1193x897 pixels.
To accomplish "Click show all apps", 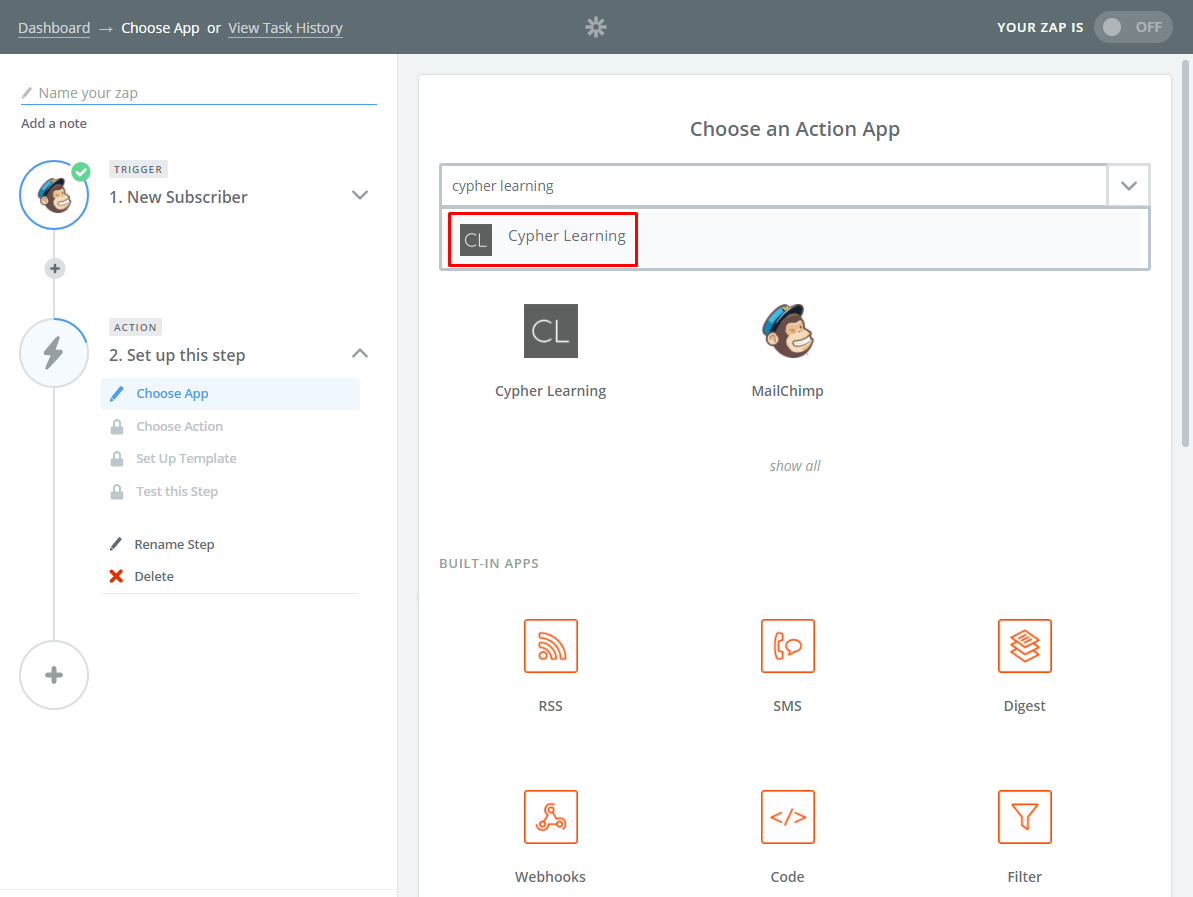I will (795, 466).
